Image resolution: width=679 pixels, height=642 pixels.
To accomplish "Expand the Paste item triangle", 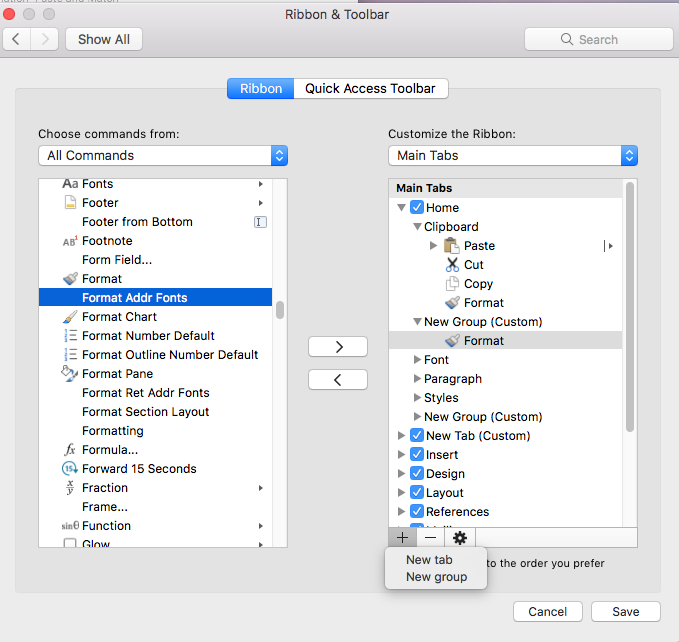I will point(433,245).
